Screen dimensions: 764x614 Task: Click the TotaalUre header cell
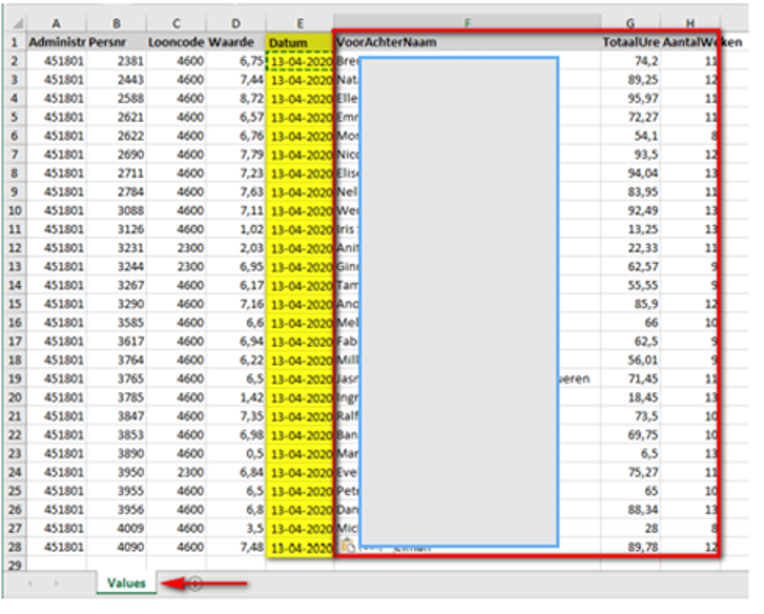pos(631,42)
